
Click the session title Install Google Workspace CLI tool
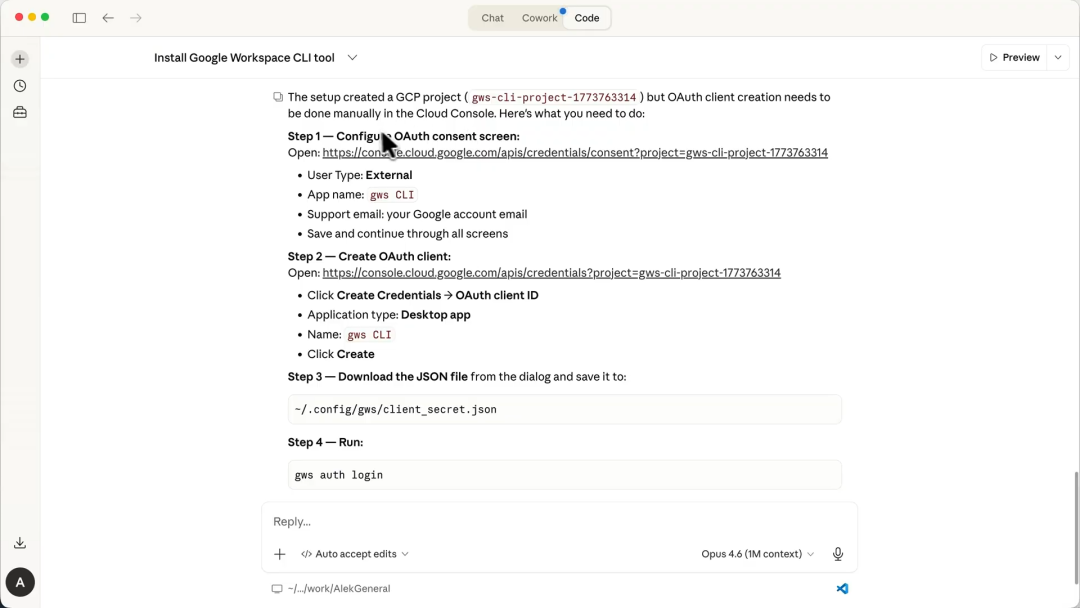tap(245, 58)
